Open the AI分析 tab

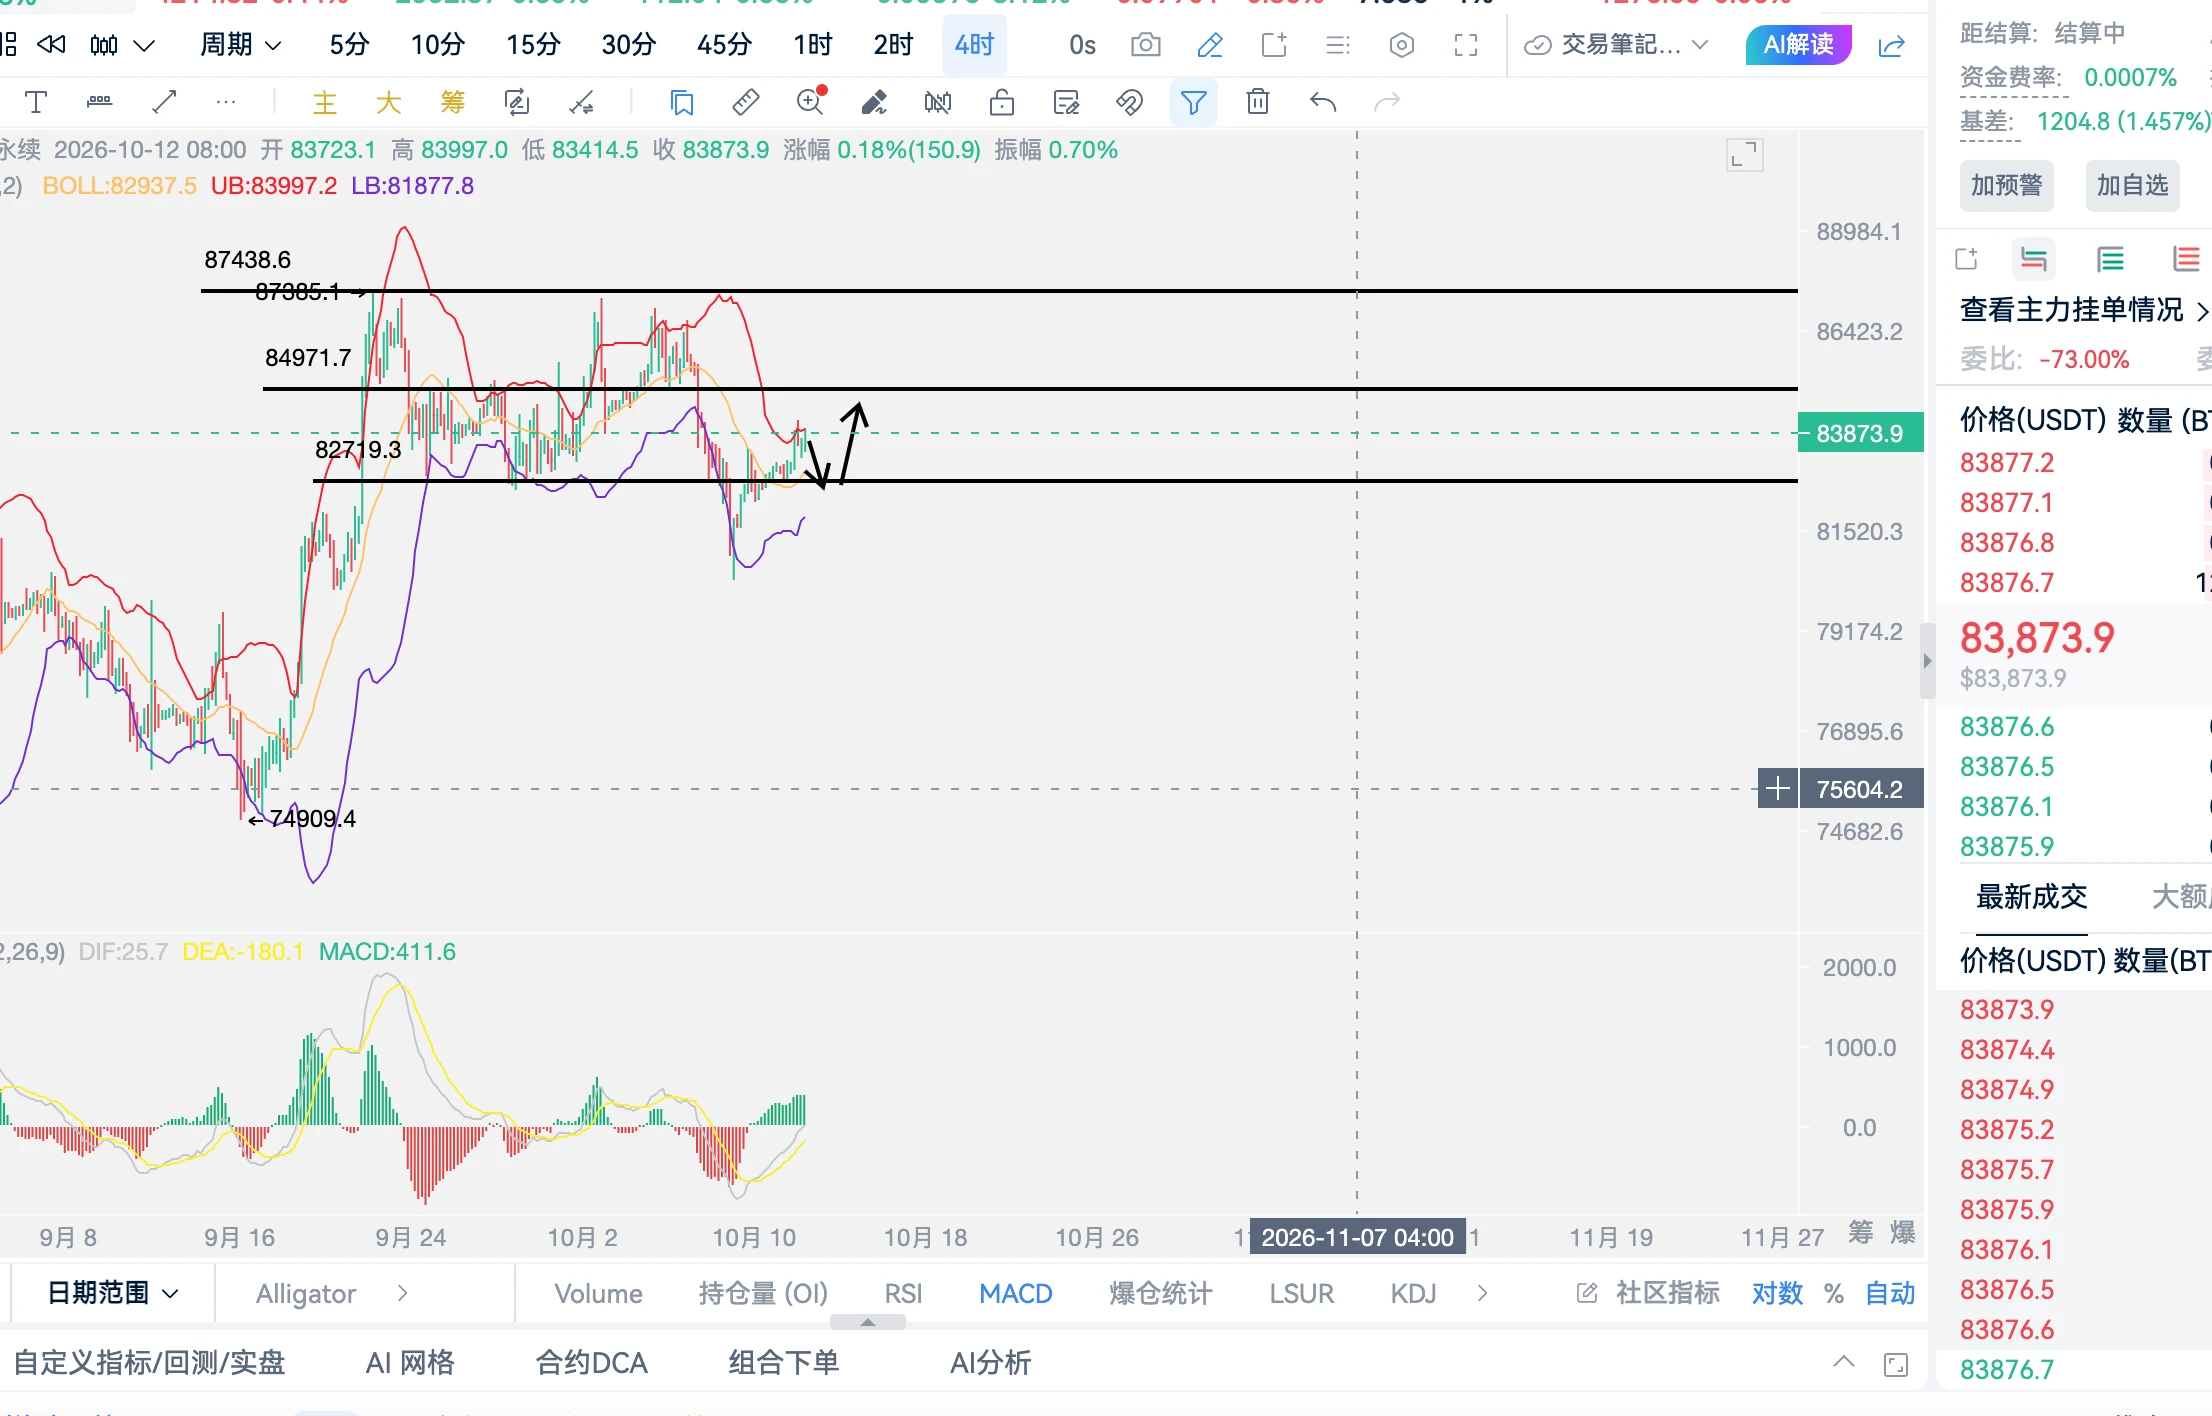(990, 1362)
